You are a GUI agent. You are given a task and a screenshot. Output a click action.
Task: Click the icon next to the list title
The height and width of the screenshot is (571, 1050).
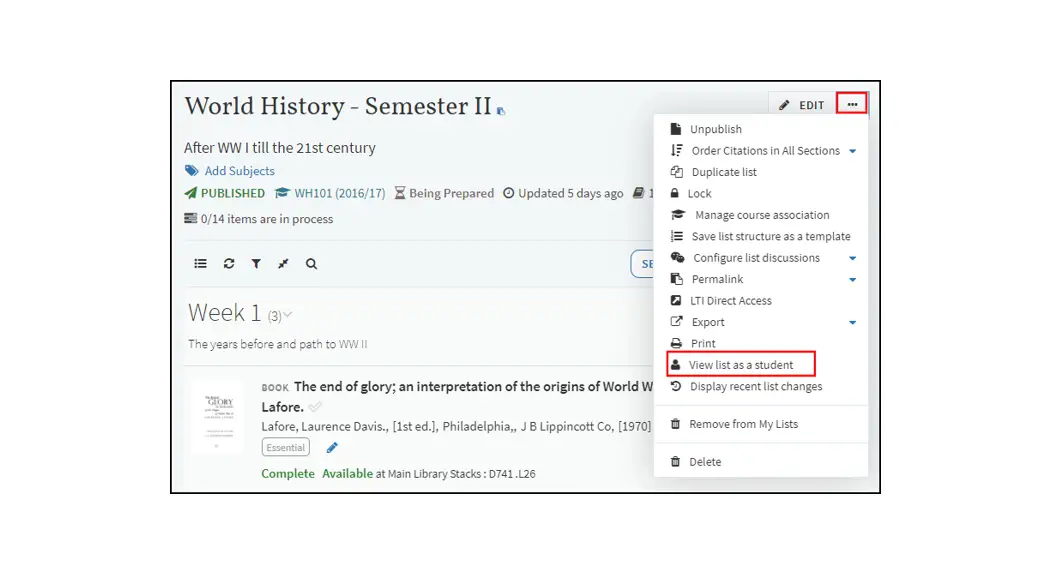pos(500,111)
